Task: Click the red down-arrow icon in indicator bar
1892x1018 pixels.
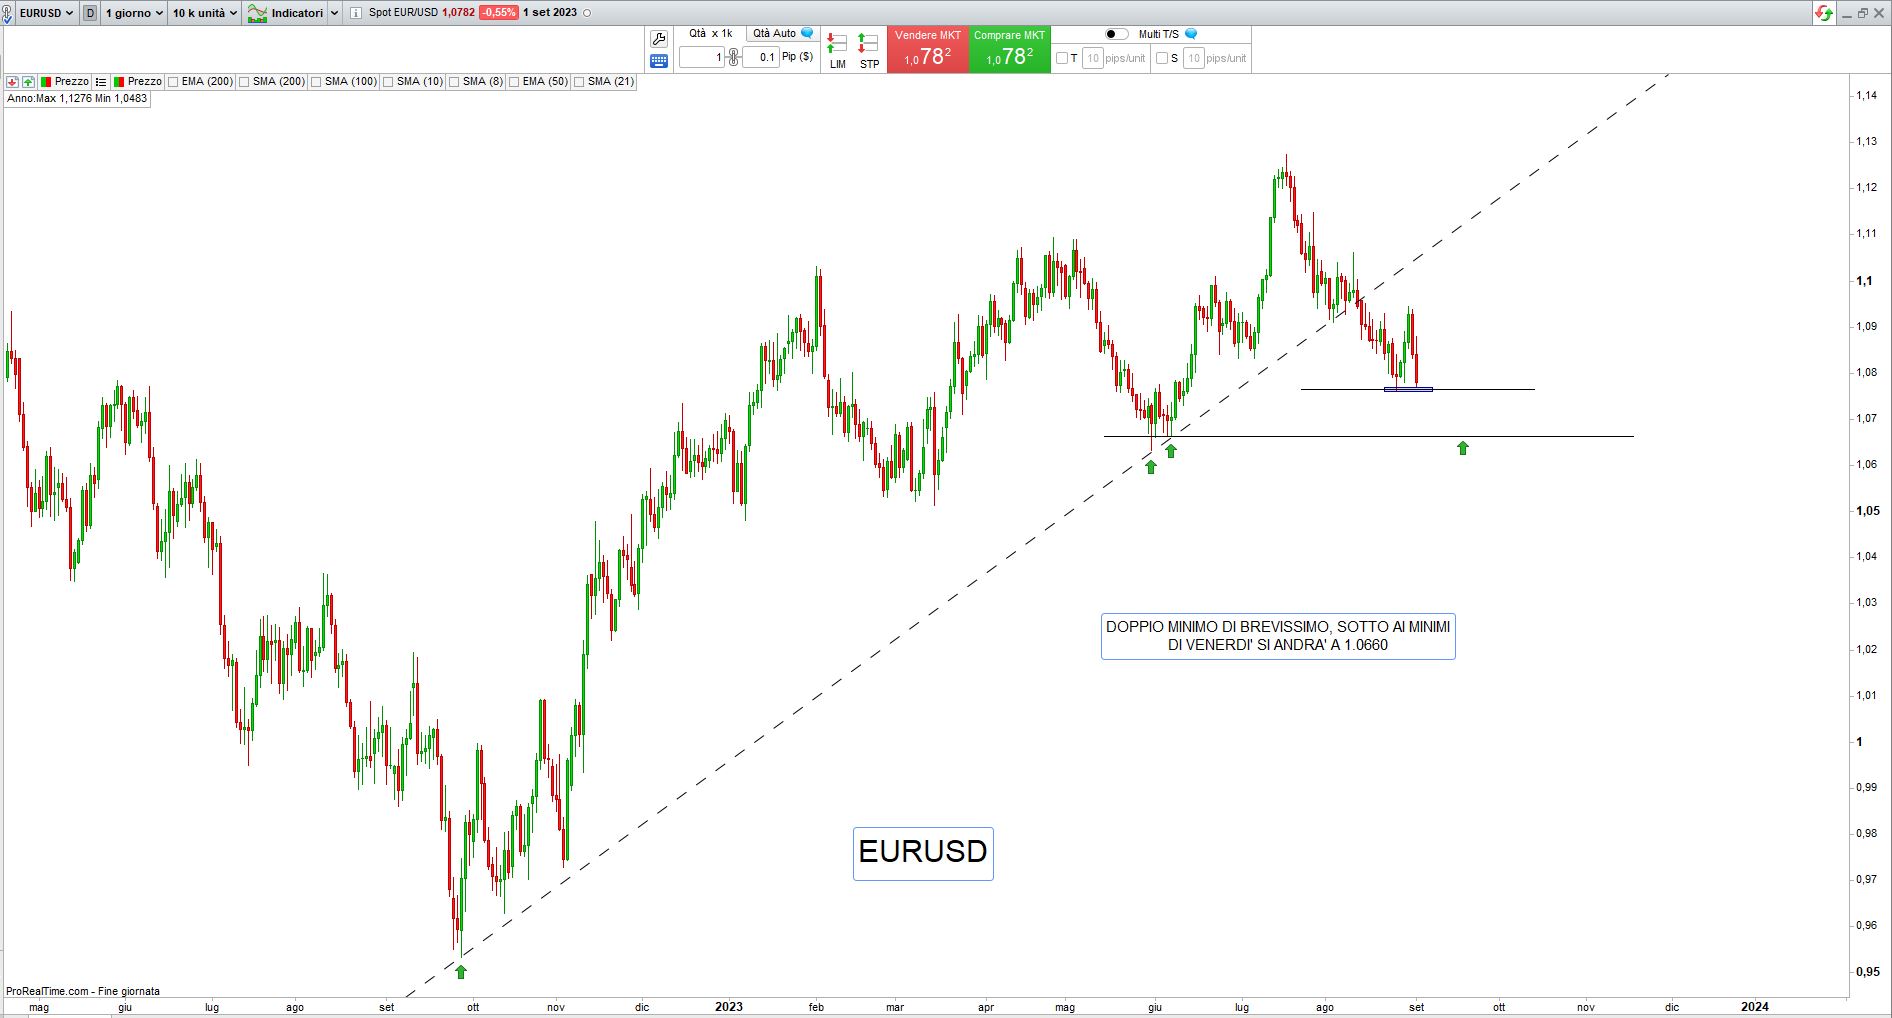Action: (12, 82)
